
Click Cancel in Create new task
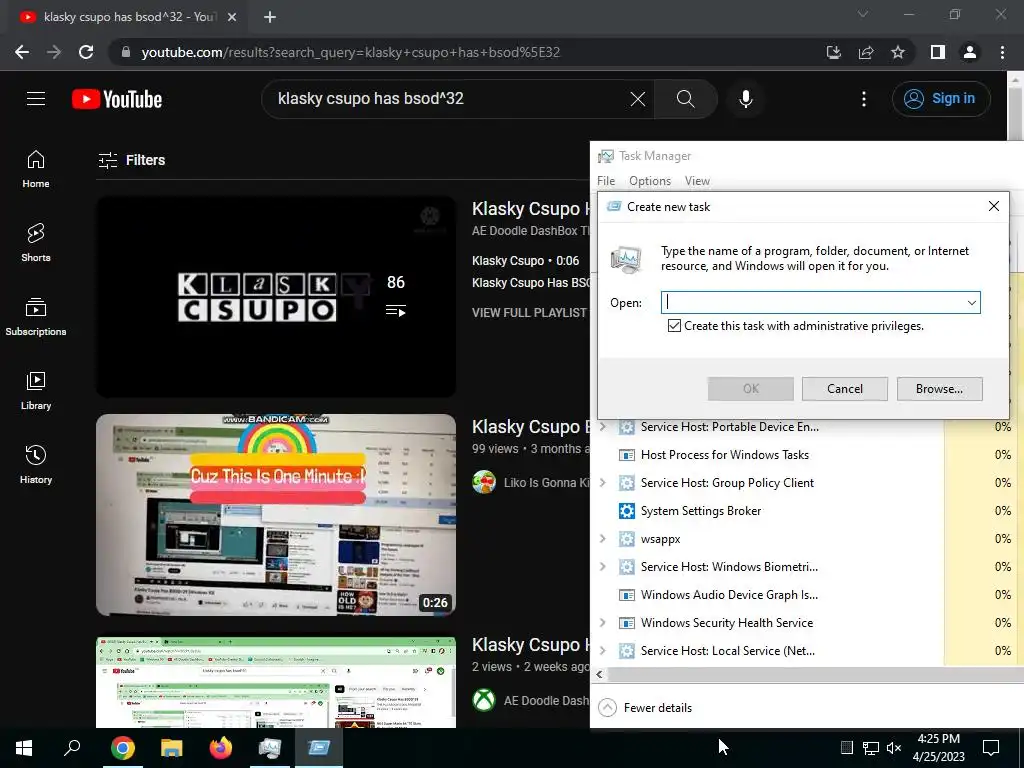point(844,389)
